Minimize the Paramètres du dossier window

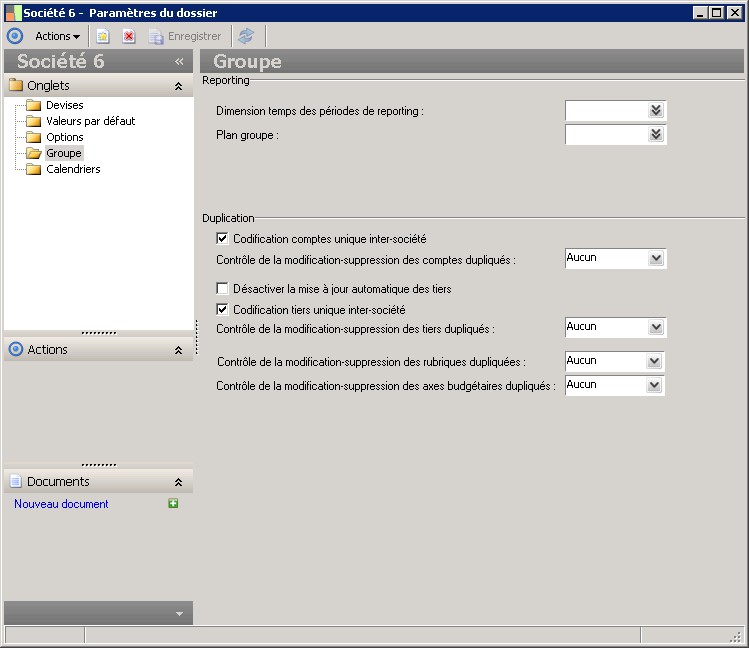point(700,12)
